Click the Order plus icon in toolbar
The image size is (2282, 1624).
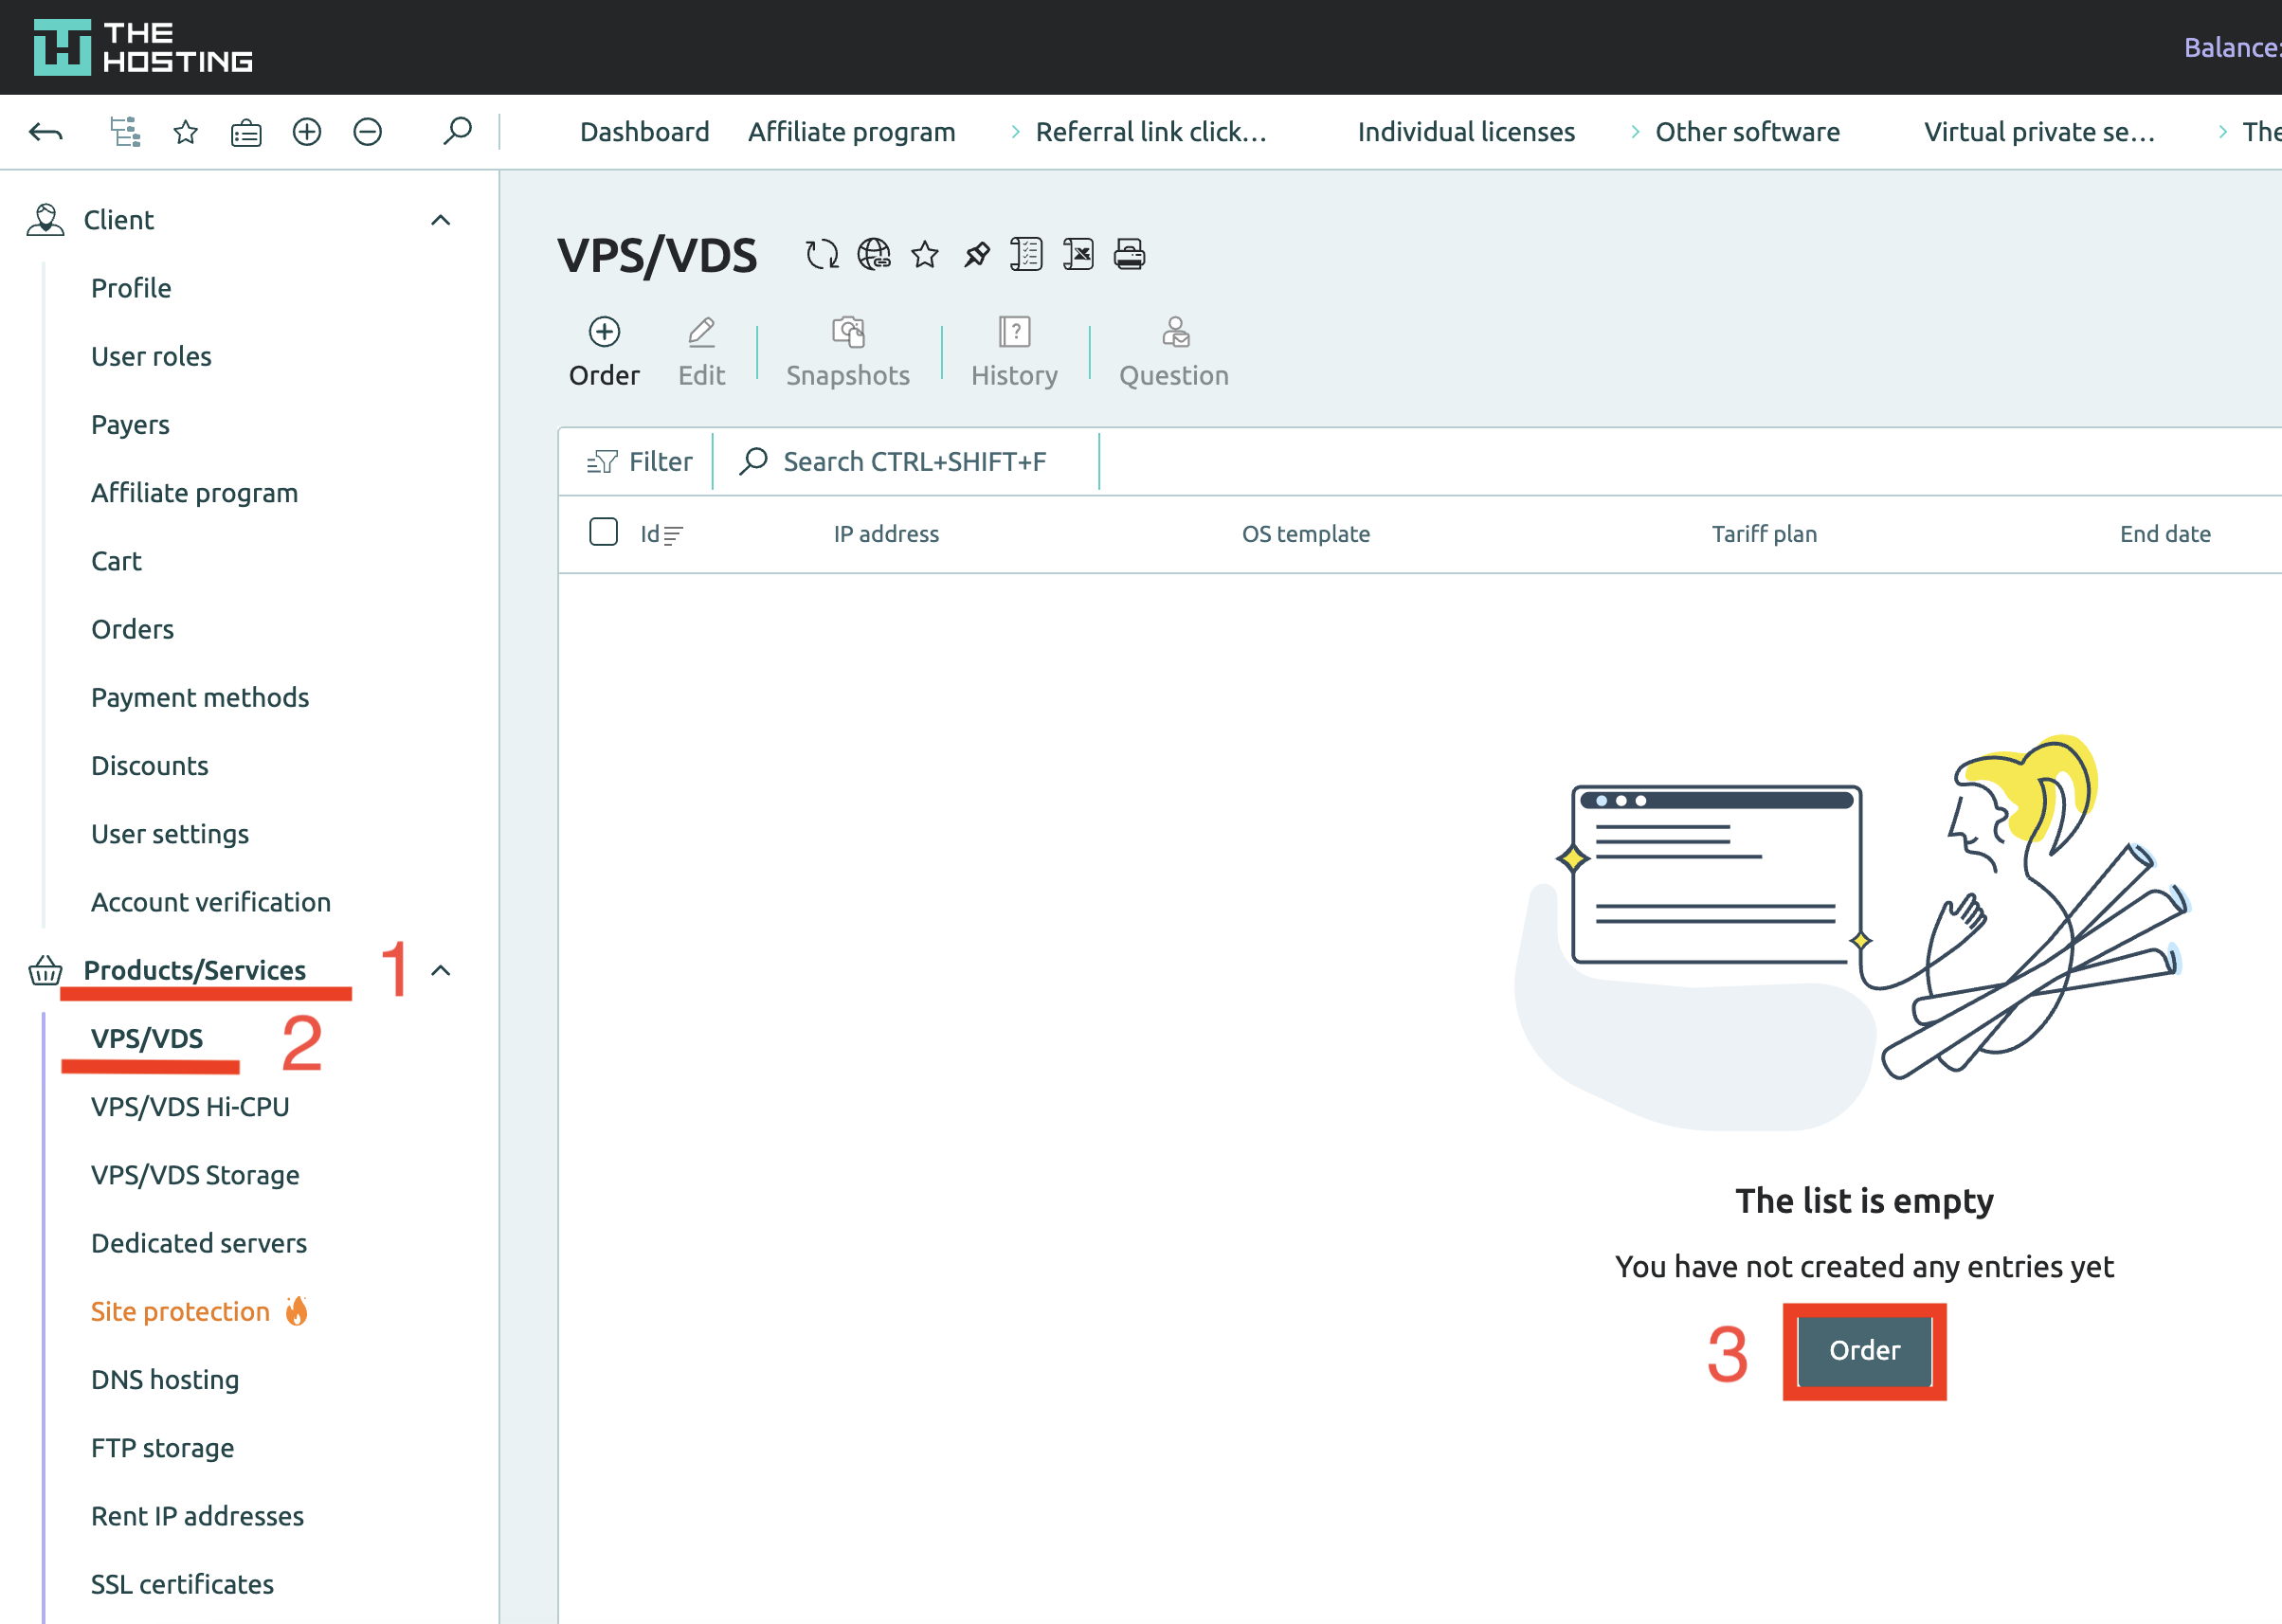[x=604, y=332]
